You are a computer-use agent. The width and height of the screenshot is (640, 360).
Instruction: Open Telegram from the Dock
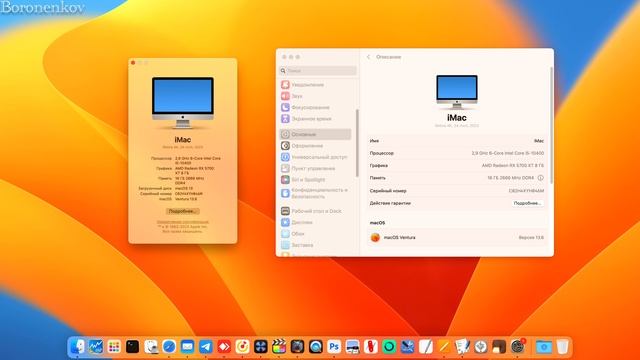click(x=206, y=347)
